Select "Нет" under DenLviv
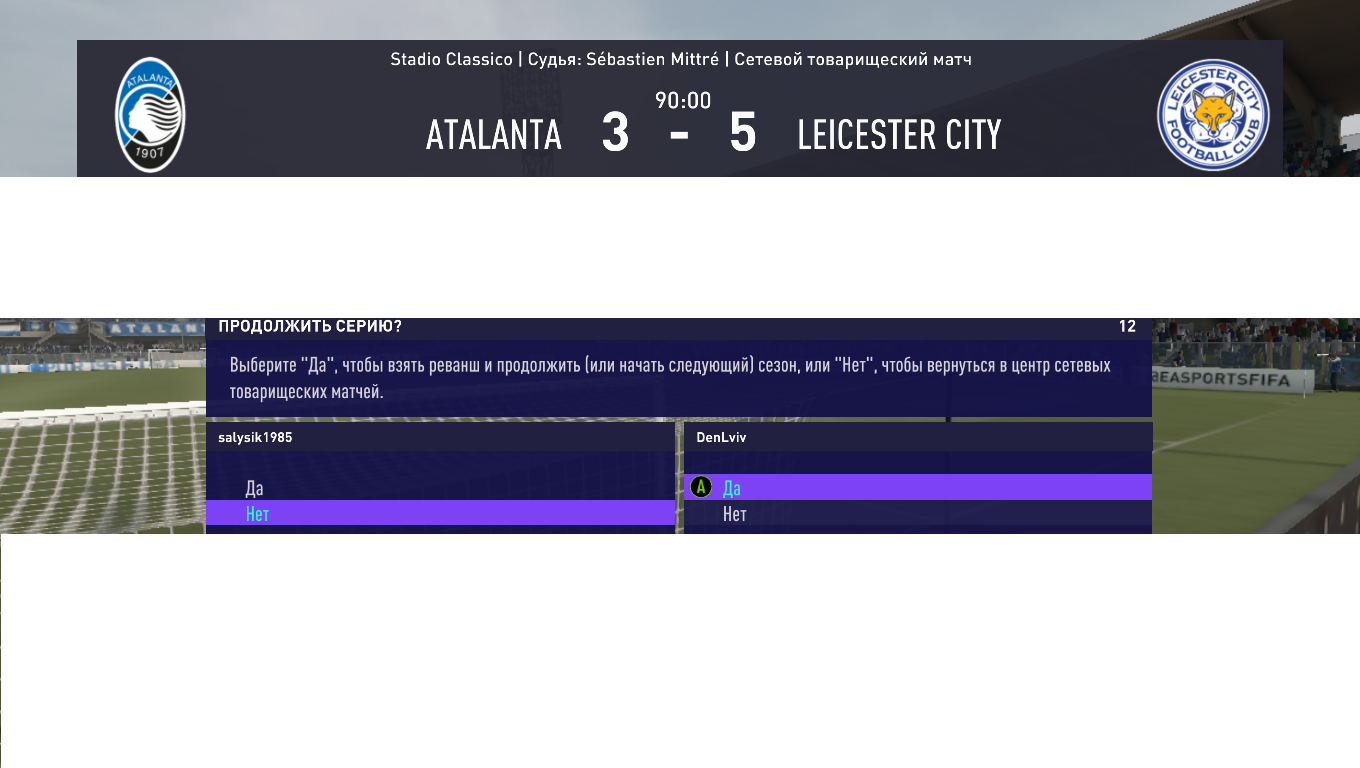Viewport: 1360px width, 768px height. tap(735, 514)
